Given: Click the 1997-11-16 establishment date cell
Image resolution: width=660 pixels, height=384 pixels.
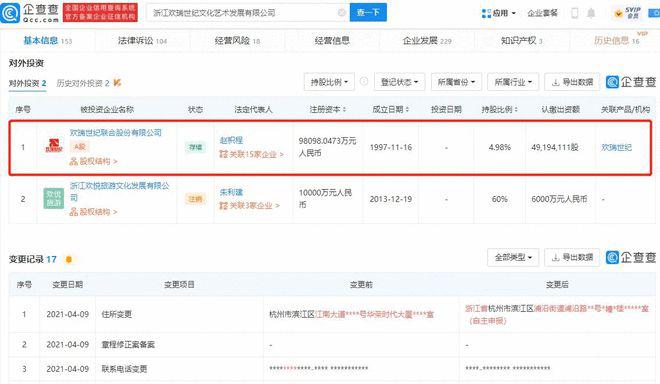Looking at the screenshot, I should pyautogui.click(x=391, y=147).
